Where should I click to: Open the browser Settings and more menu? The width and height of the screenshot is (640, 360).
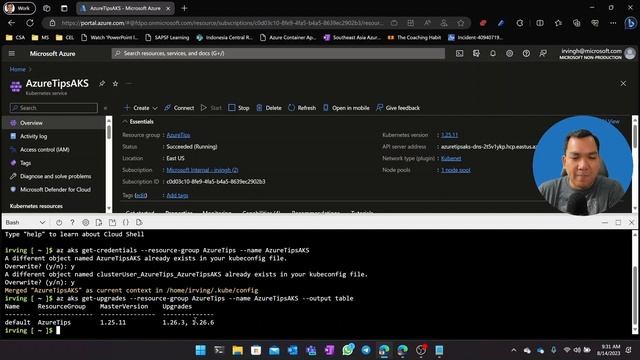pyautogui.click(x=613, y=23)
